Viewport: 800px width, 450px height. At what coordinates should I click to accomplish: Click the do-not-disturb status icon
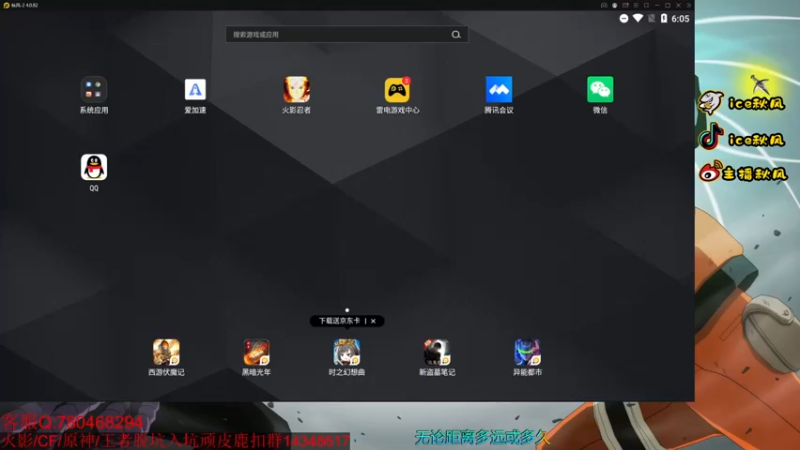pos(623,18)
